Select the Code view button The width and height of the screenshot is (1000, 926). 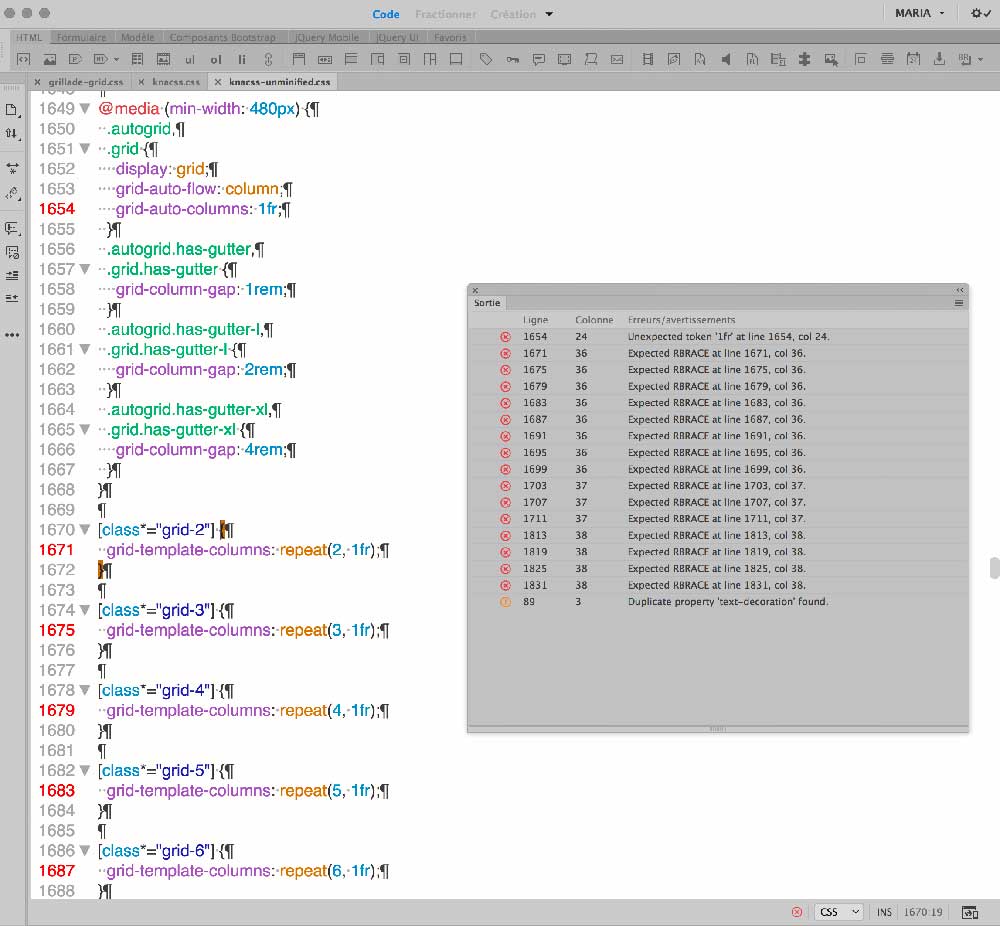pyautogui.click(x=386, y=14)
